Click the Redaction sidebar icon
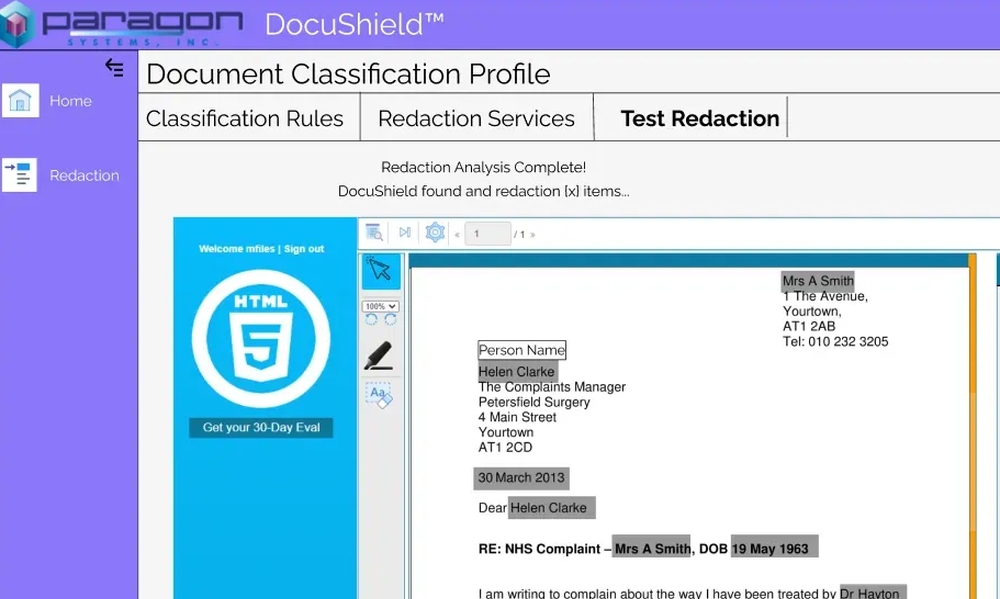This screenshot has width=1000, height=599. pyautogui.click(x=20, y=175)
